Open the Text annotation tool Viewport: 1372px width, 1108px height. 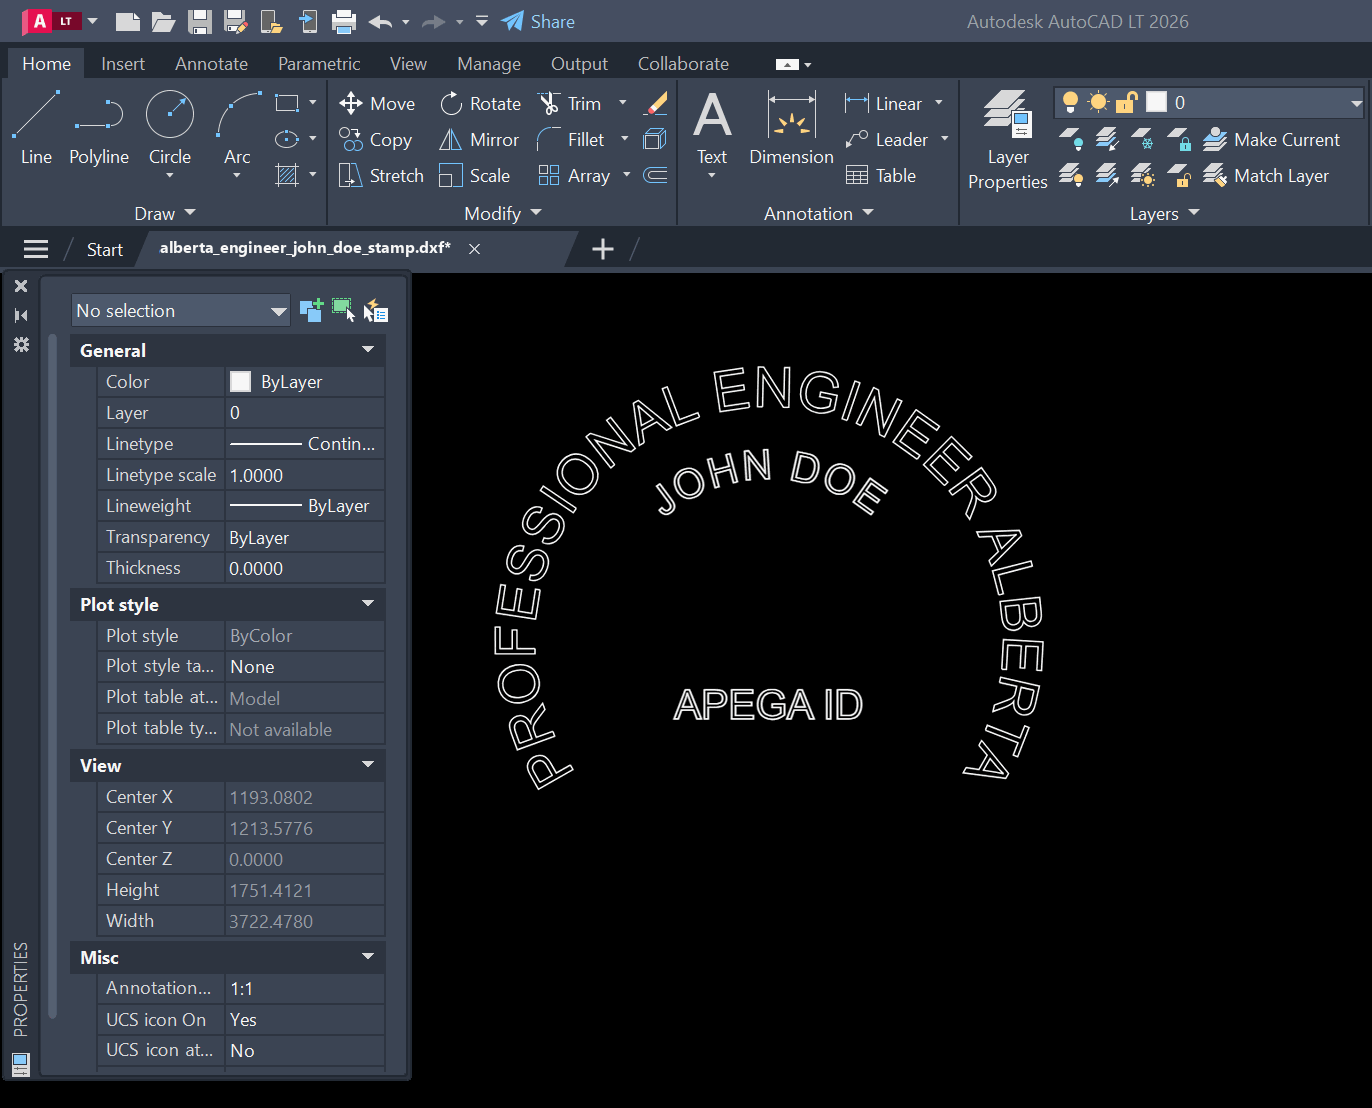(712, 128)
